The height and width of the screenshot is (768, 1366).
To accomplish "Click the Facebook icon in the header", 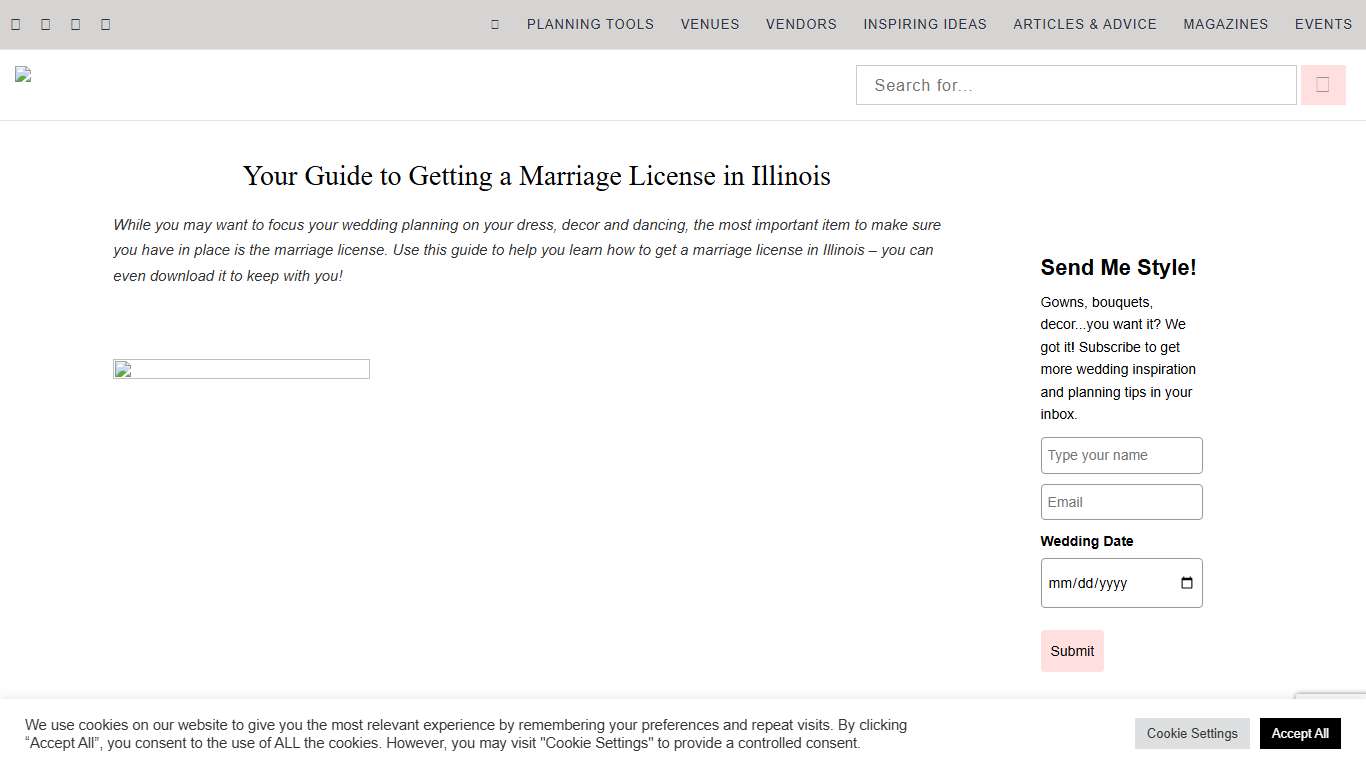I will [15, 24].
